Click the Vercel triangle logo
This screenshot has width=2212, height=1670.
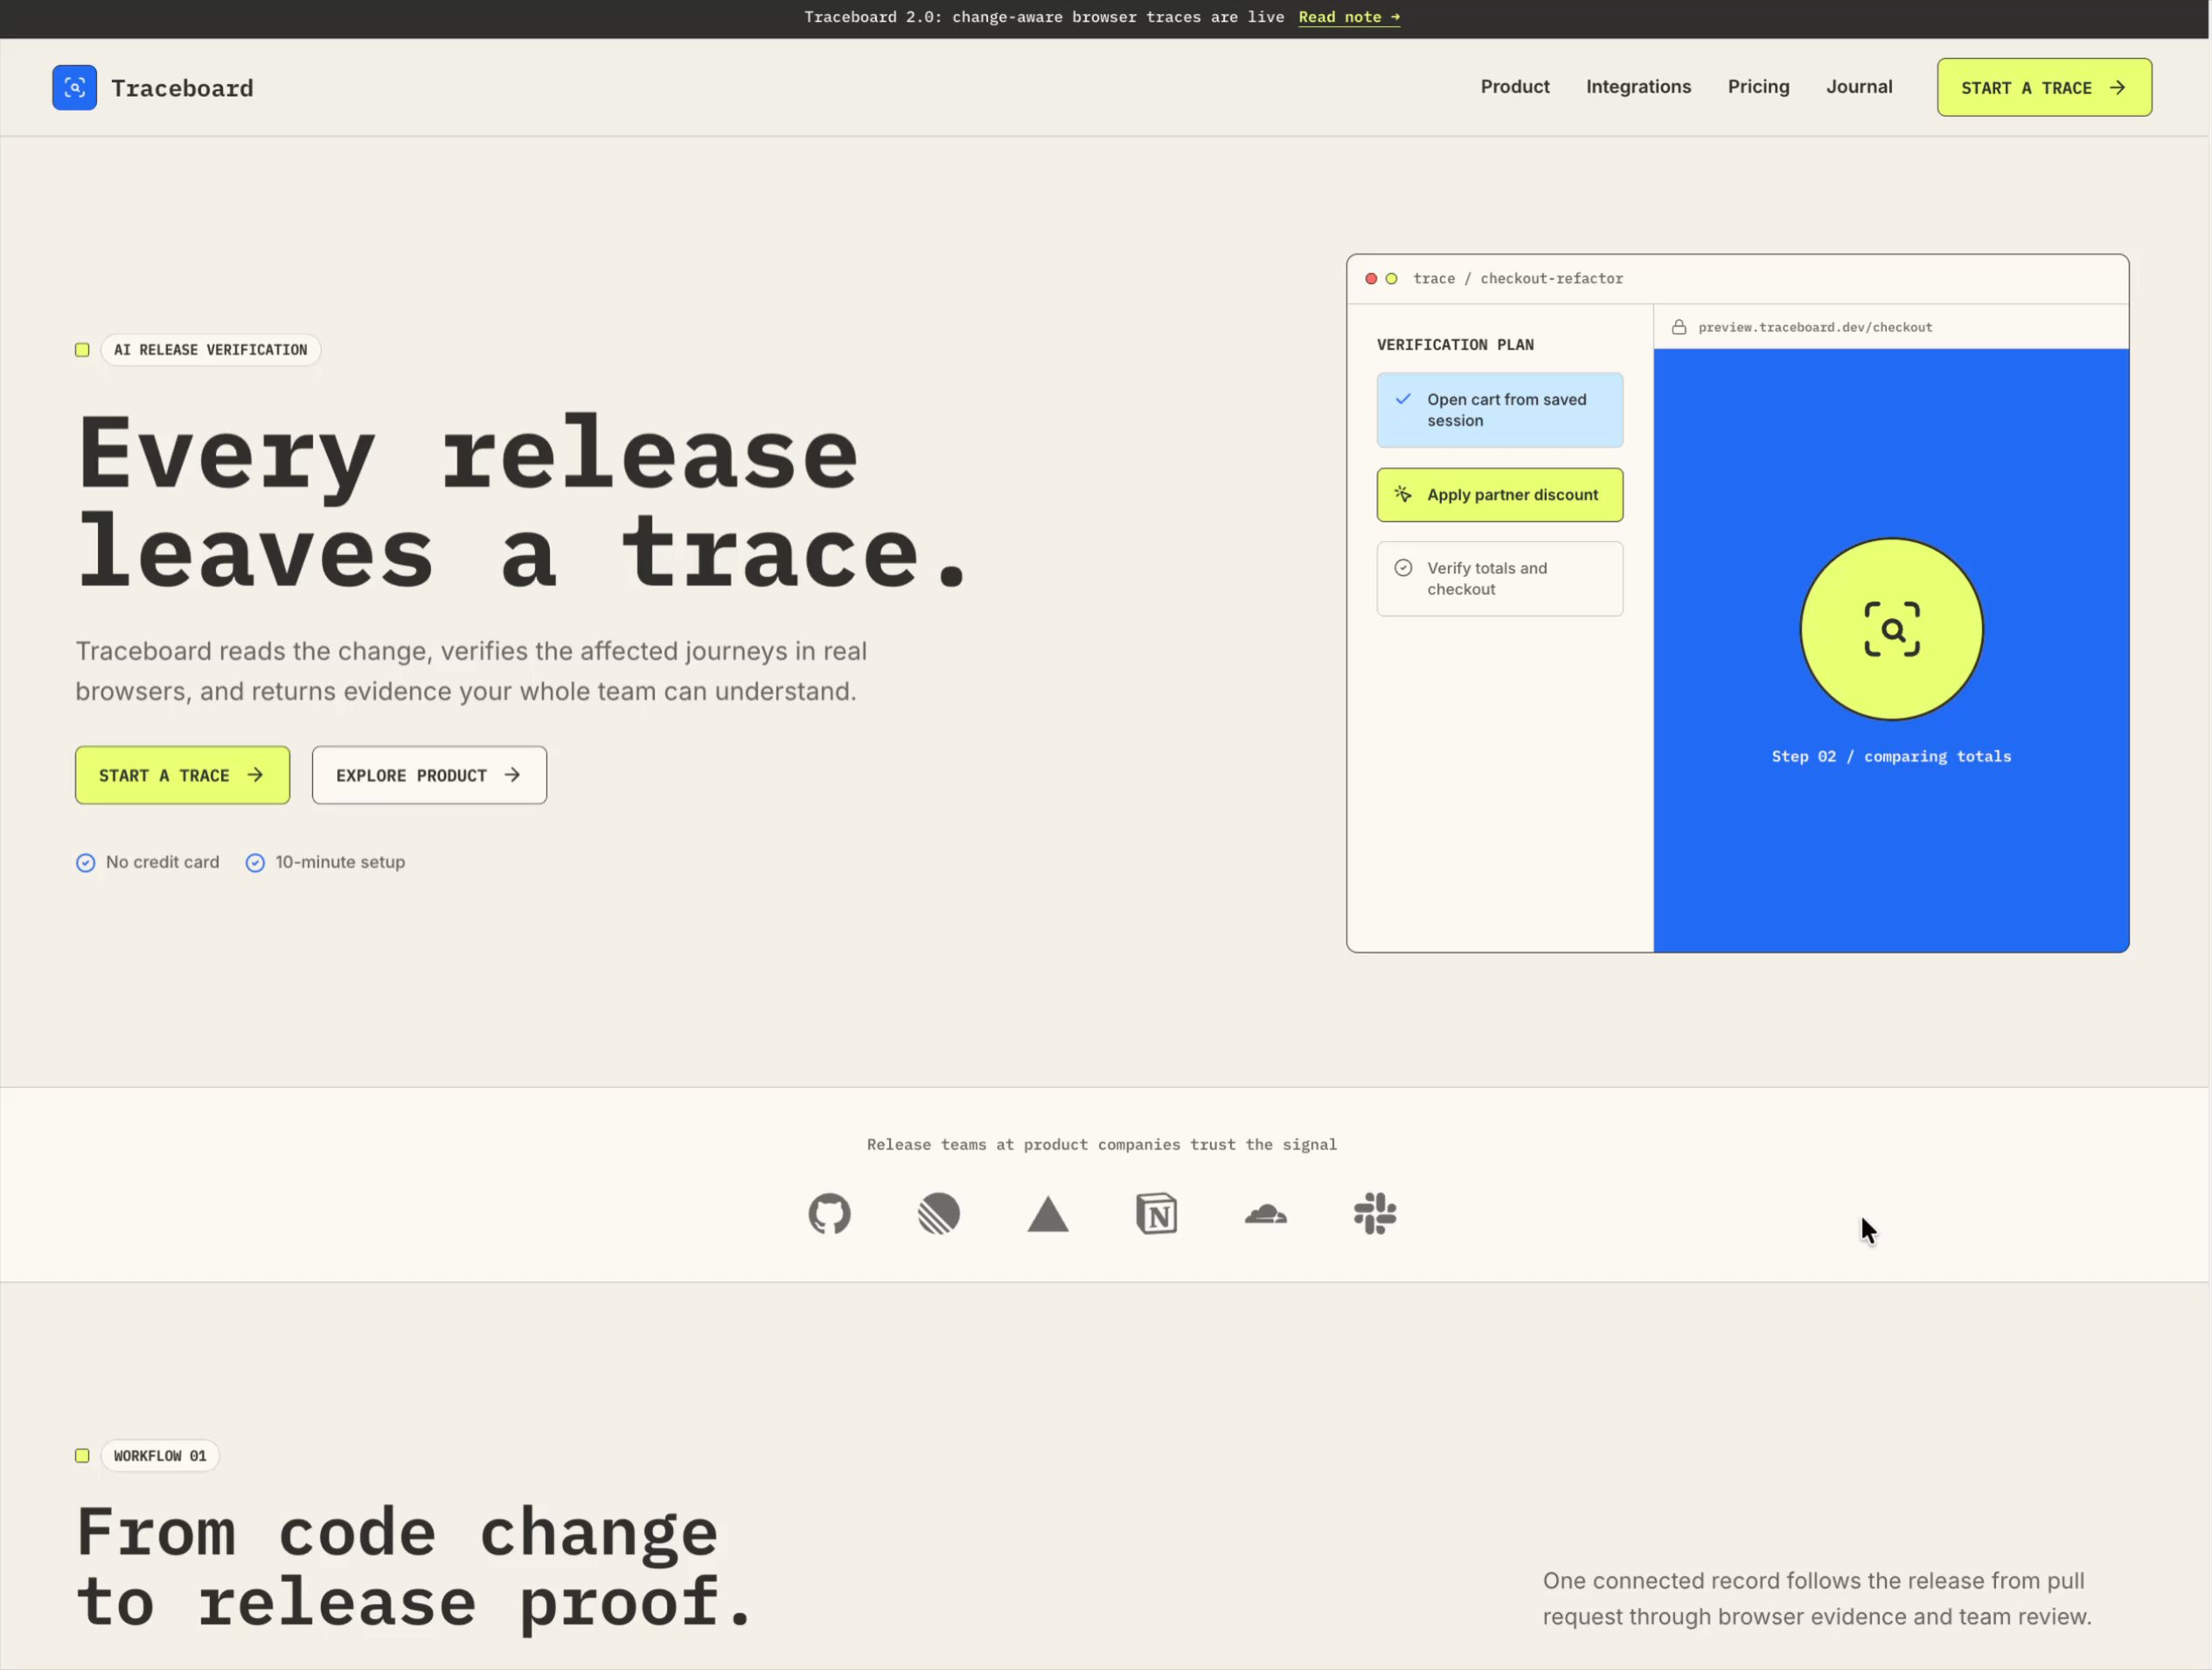point(1048,1214)
